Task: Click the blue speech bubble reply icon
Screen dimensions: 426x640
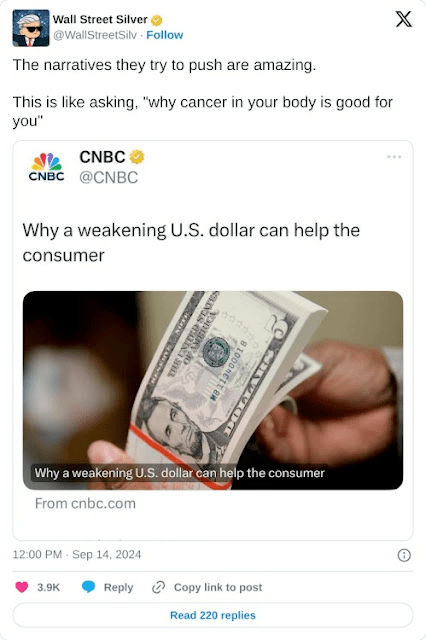Action: point(88,587)
